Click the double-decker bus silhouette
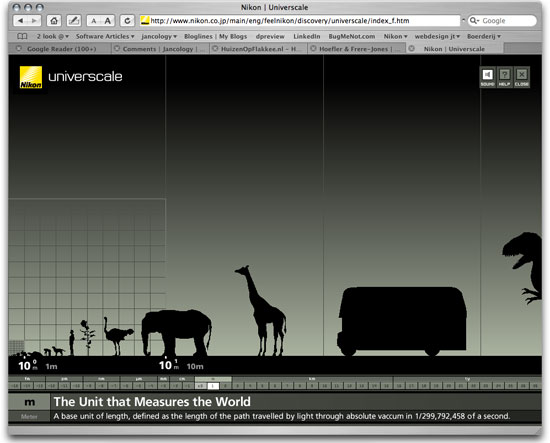Screen dimensions: 550x443 coord(402,321)
